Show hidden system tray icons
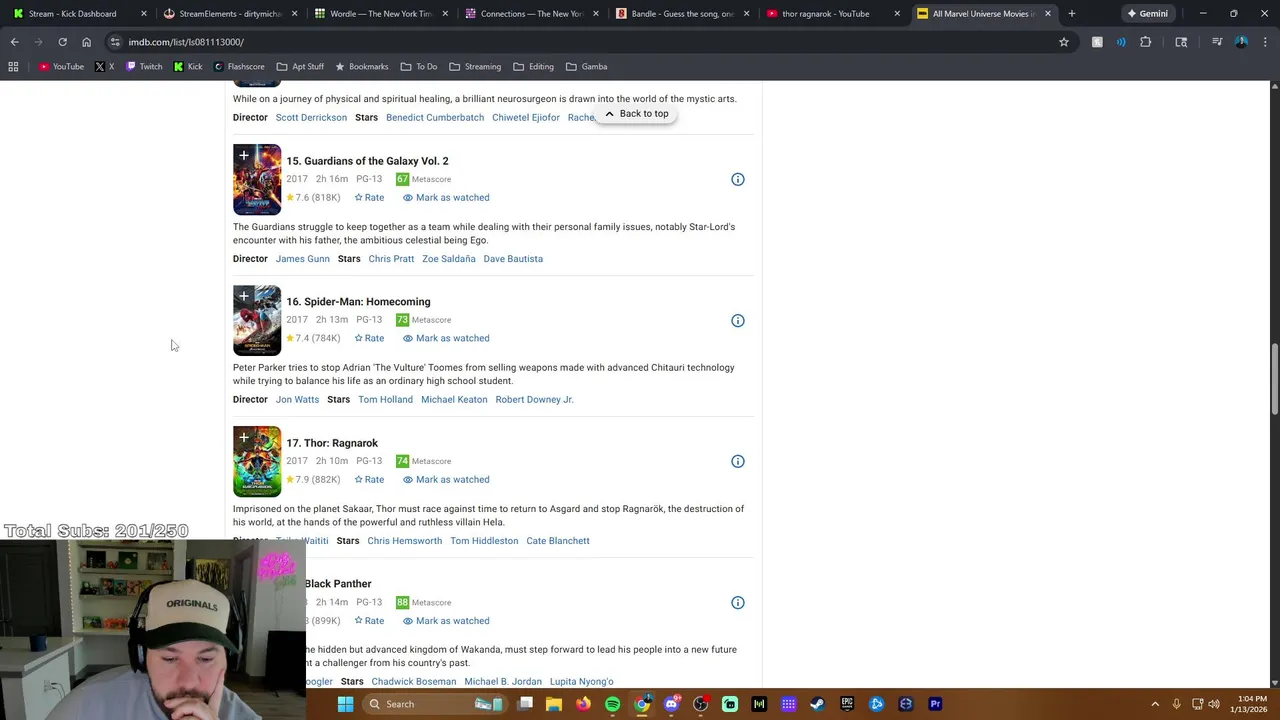The height and width of the screenshot is (720, 1280). click(1155, 704)
